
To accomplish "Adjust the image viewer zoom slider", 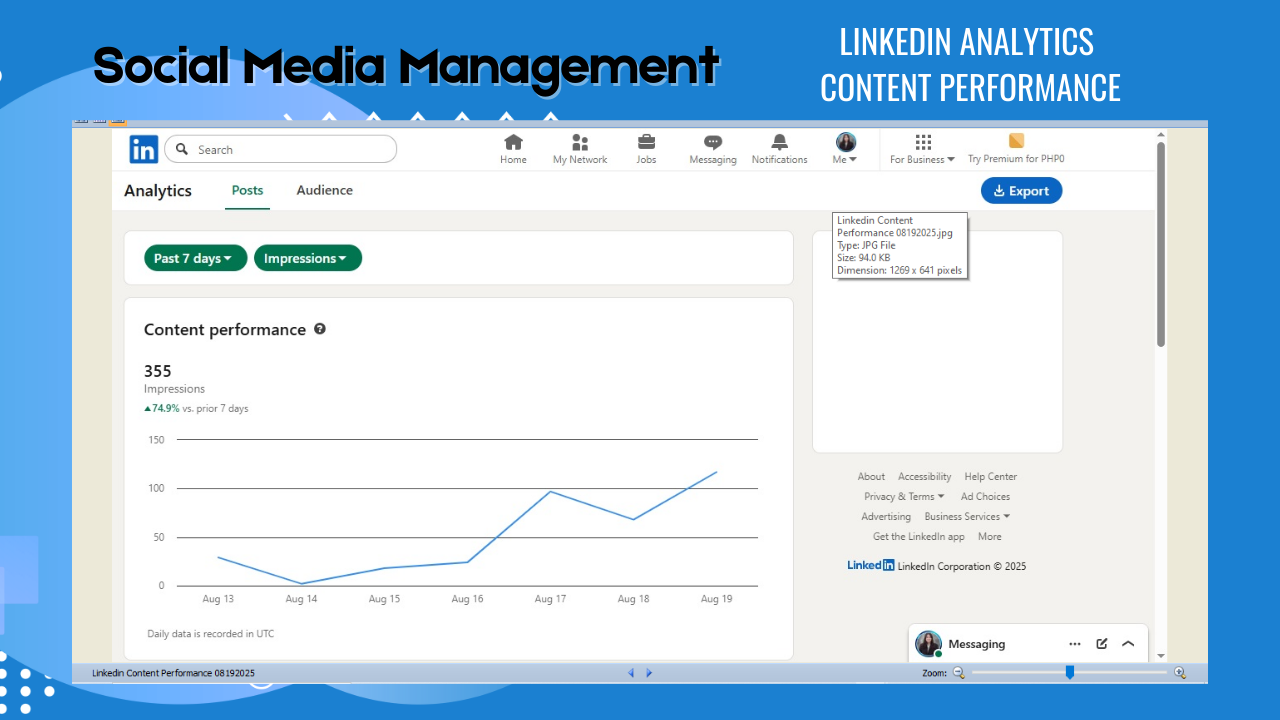I will [1069, 673].
